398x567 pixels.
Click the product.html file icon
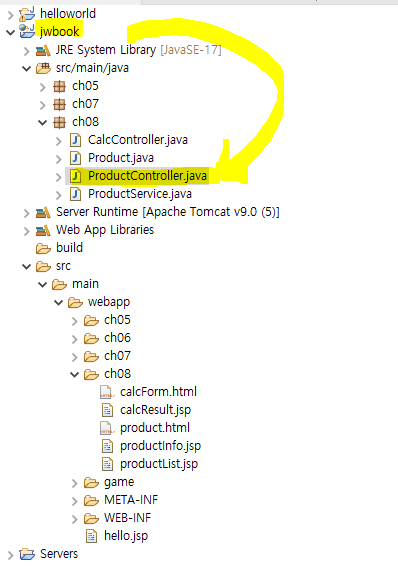[107, 428]
